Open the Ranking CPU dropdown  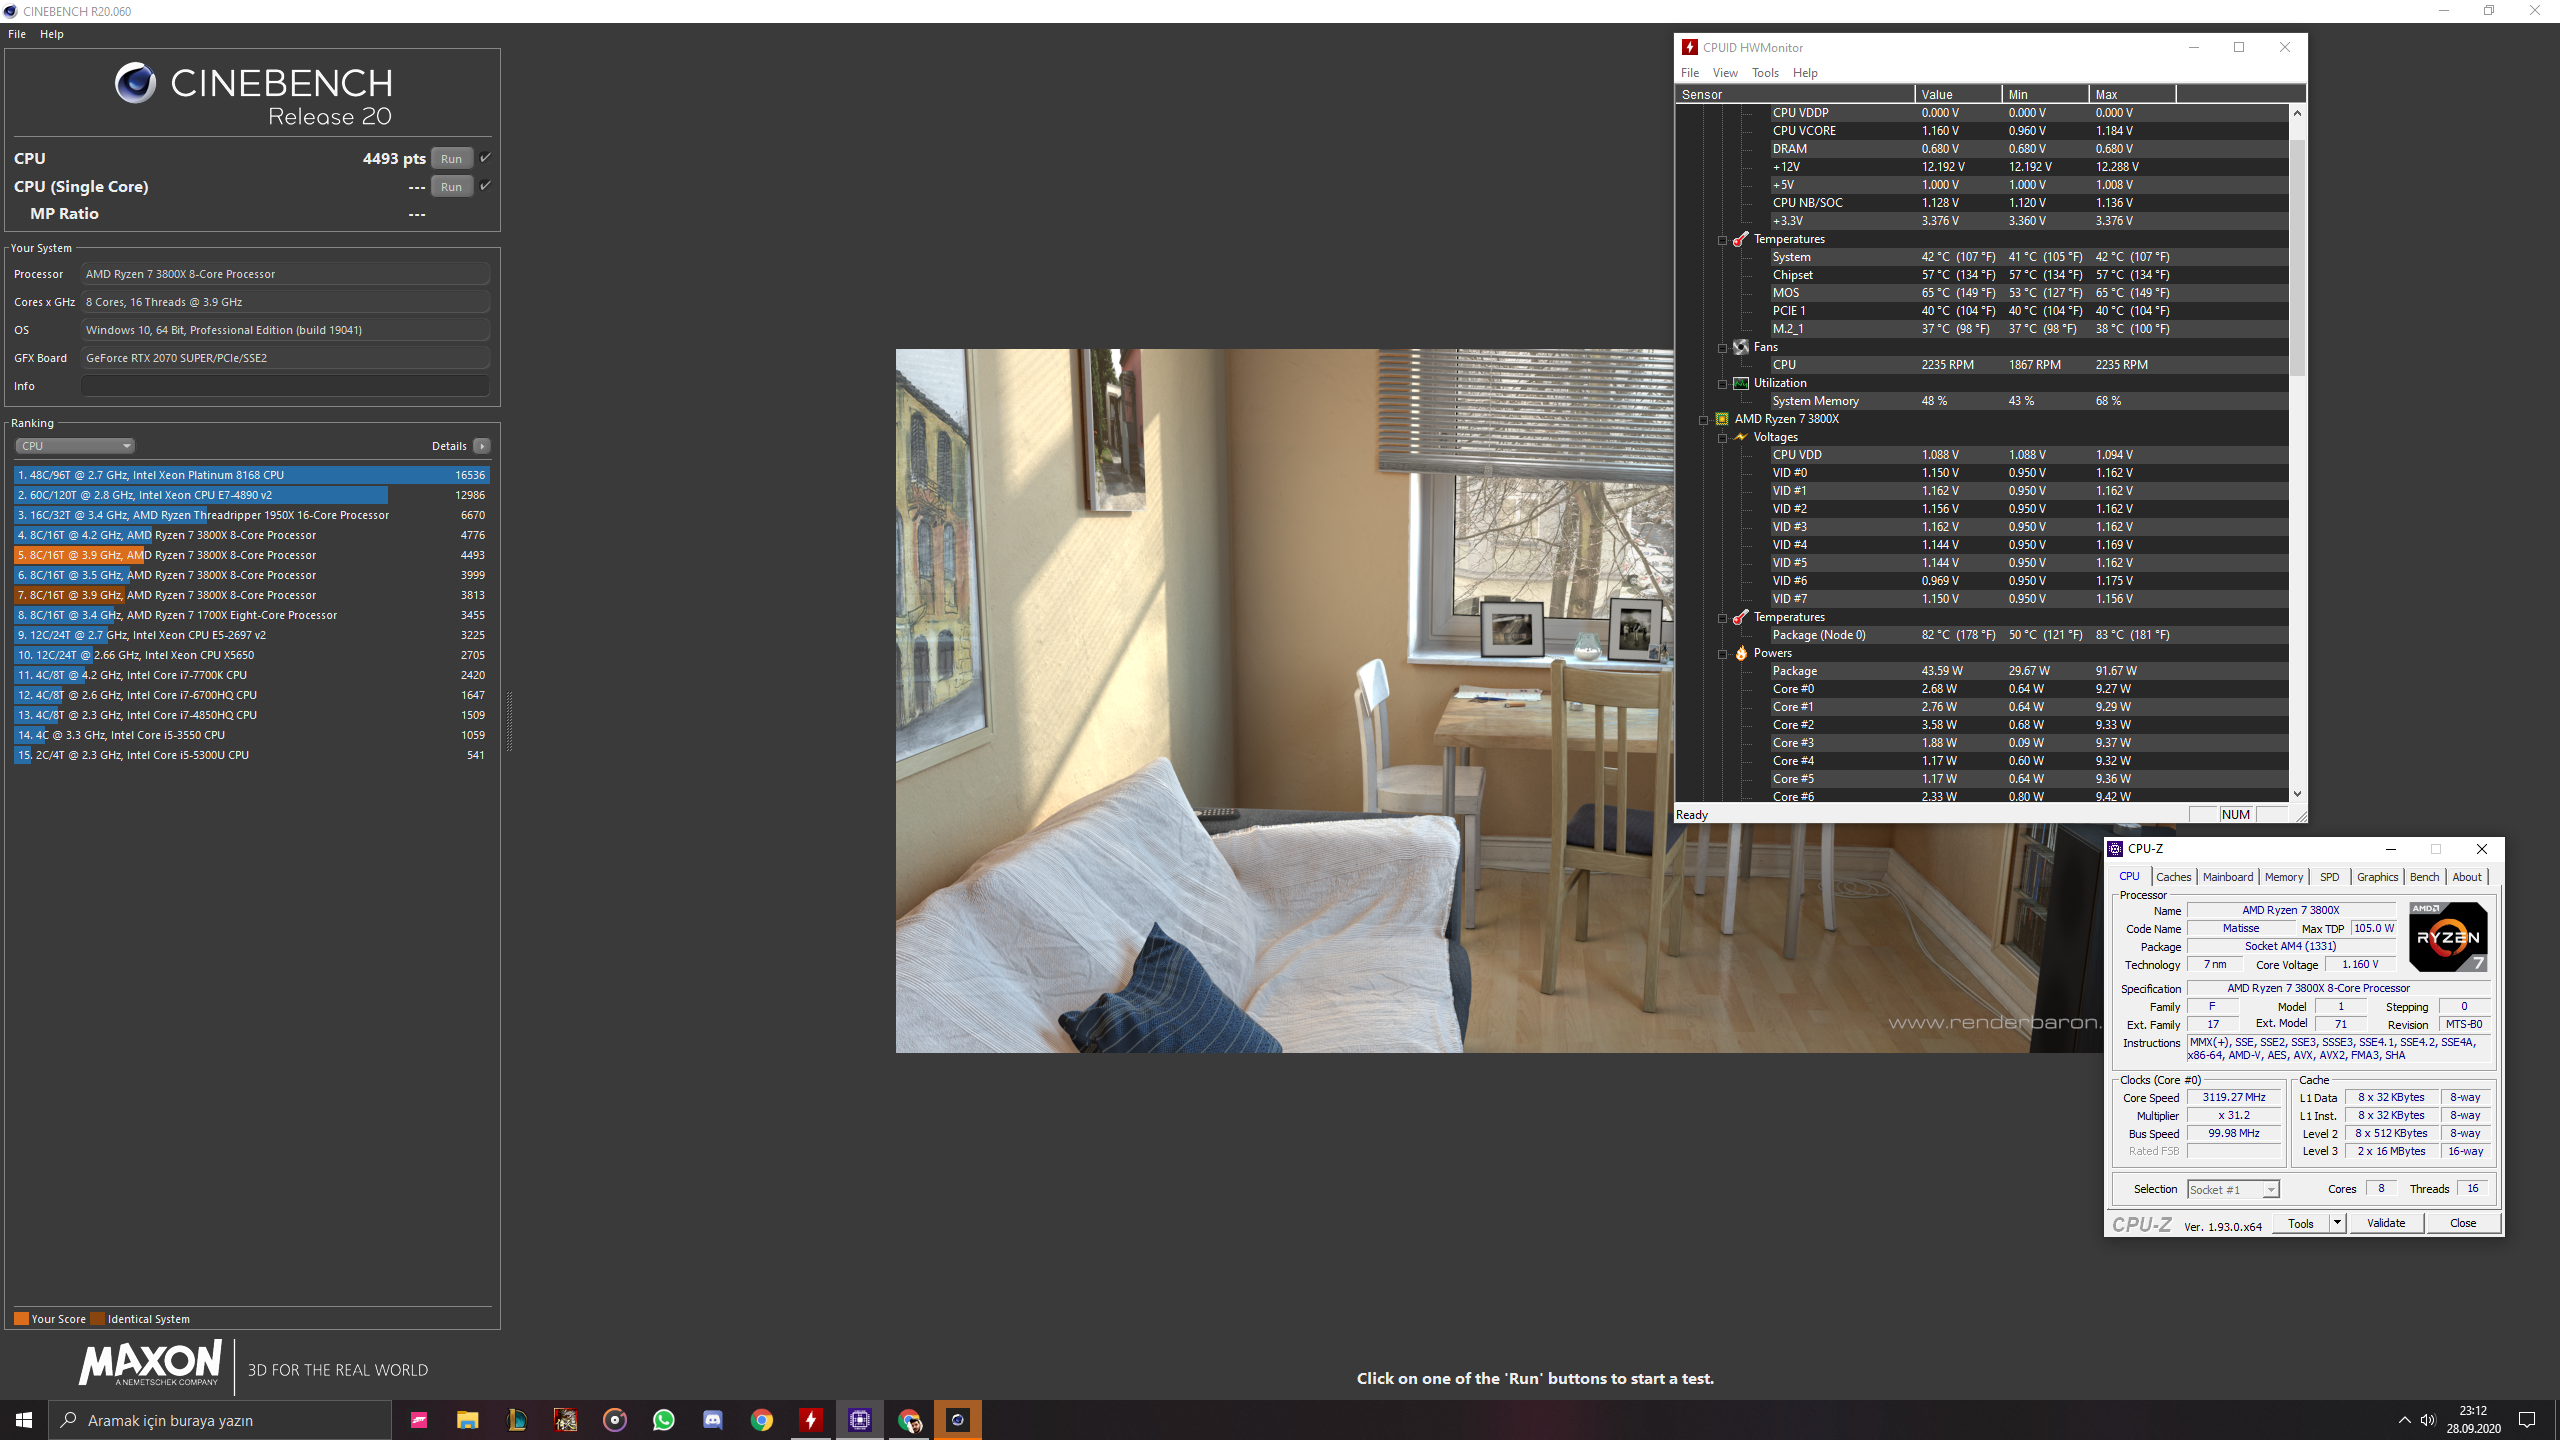75,446
